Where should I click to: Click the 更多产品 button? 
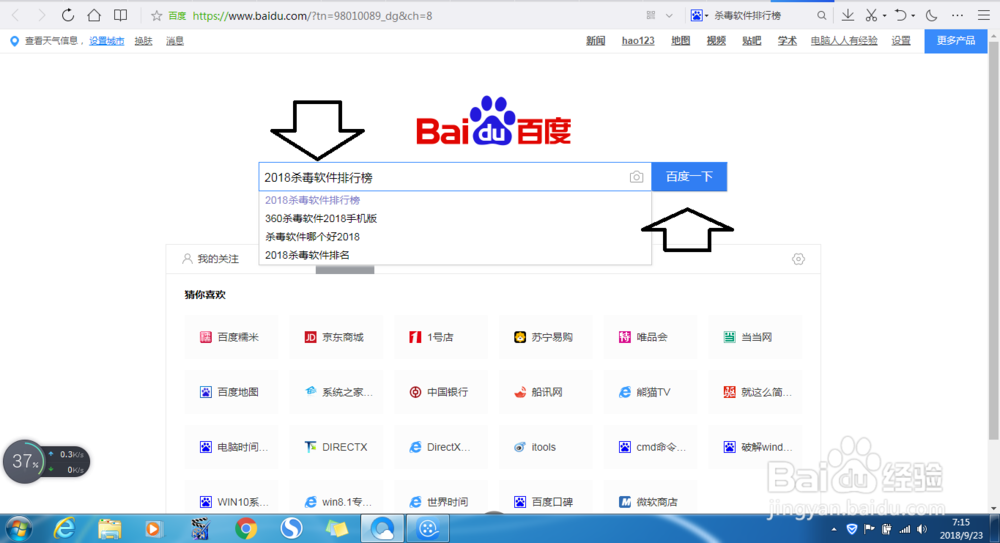point(955,41)
